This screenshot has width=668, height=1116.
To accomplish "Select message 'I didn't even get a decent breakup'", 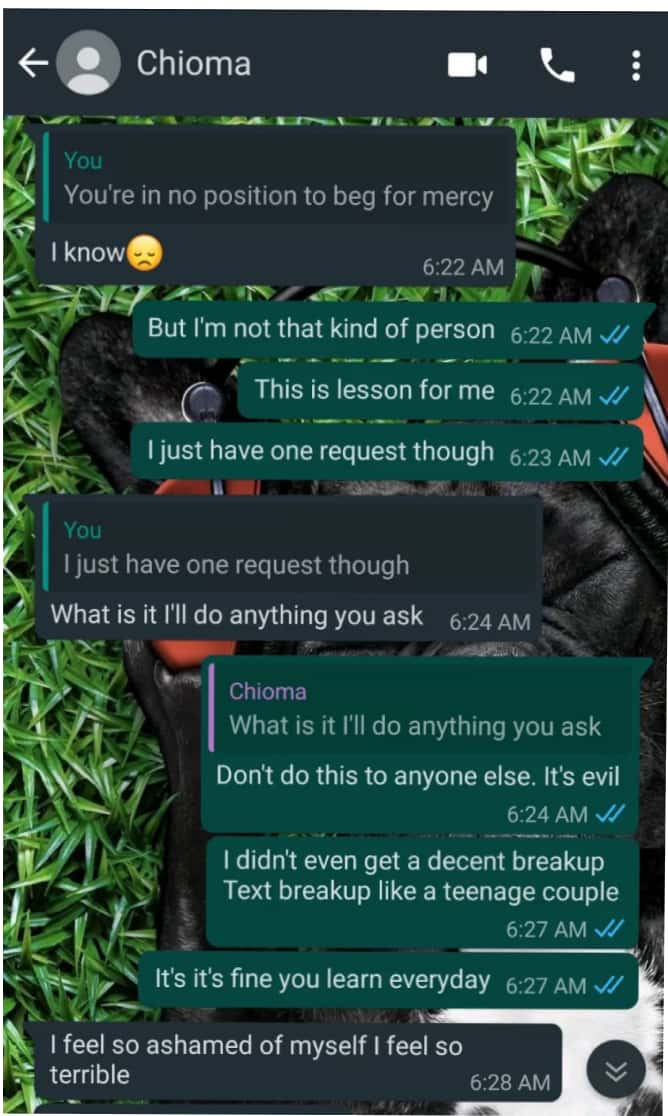I will [422, 892].
